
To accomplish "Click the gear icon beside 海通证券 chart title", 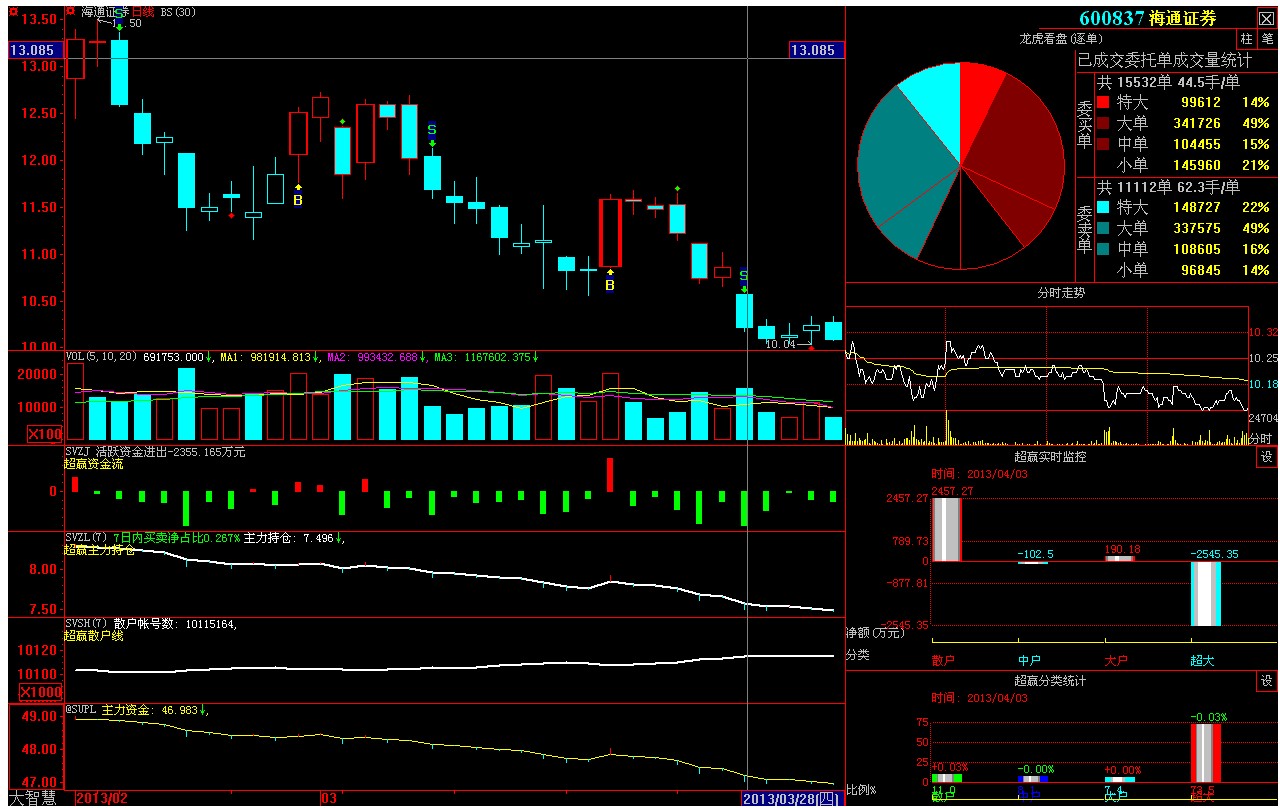I will pyautogui.click(x=69, y=11).
